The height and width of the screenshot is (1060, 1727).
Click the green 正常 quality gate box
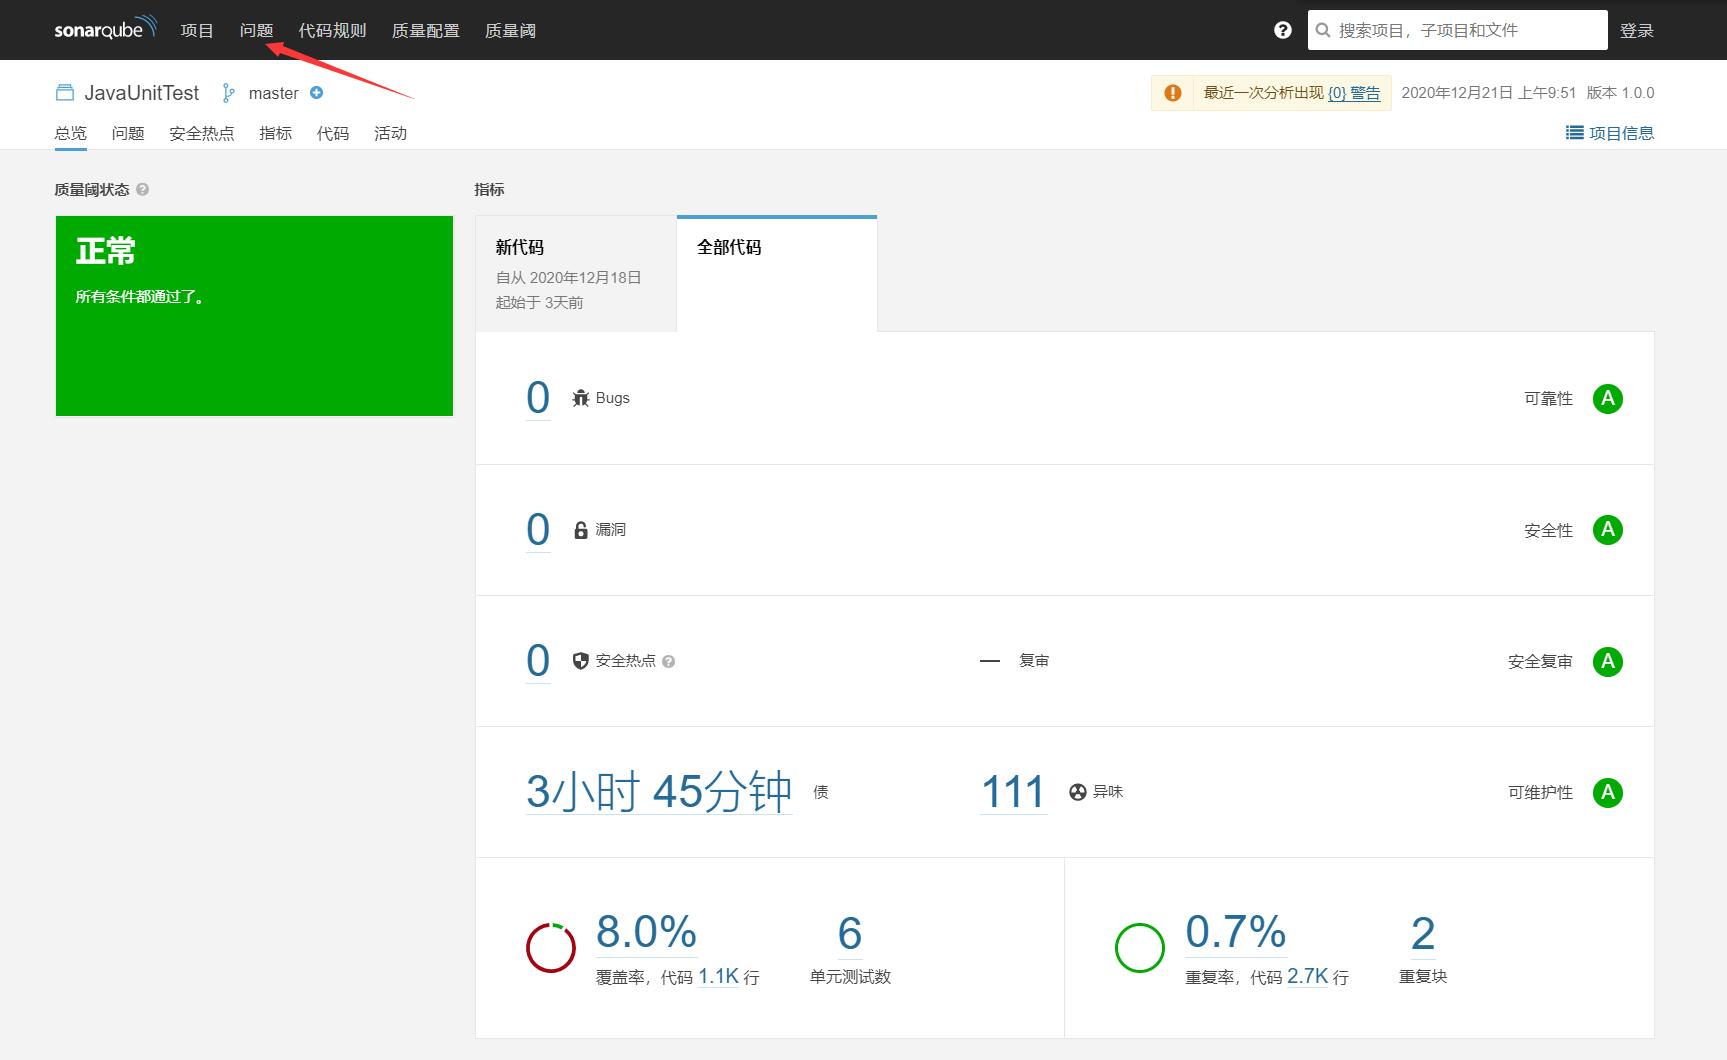(x=254, y=316)
